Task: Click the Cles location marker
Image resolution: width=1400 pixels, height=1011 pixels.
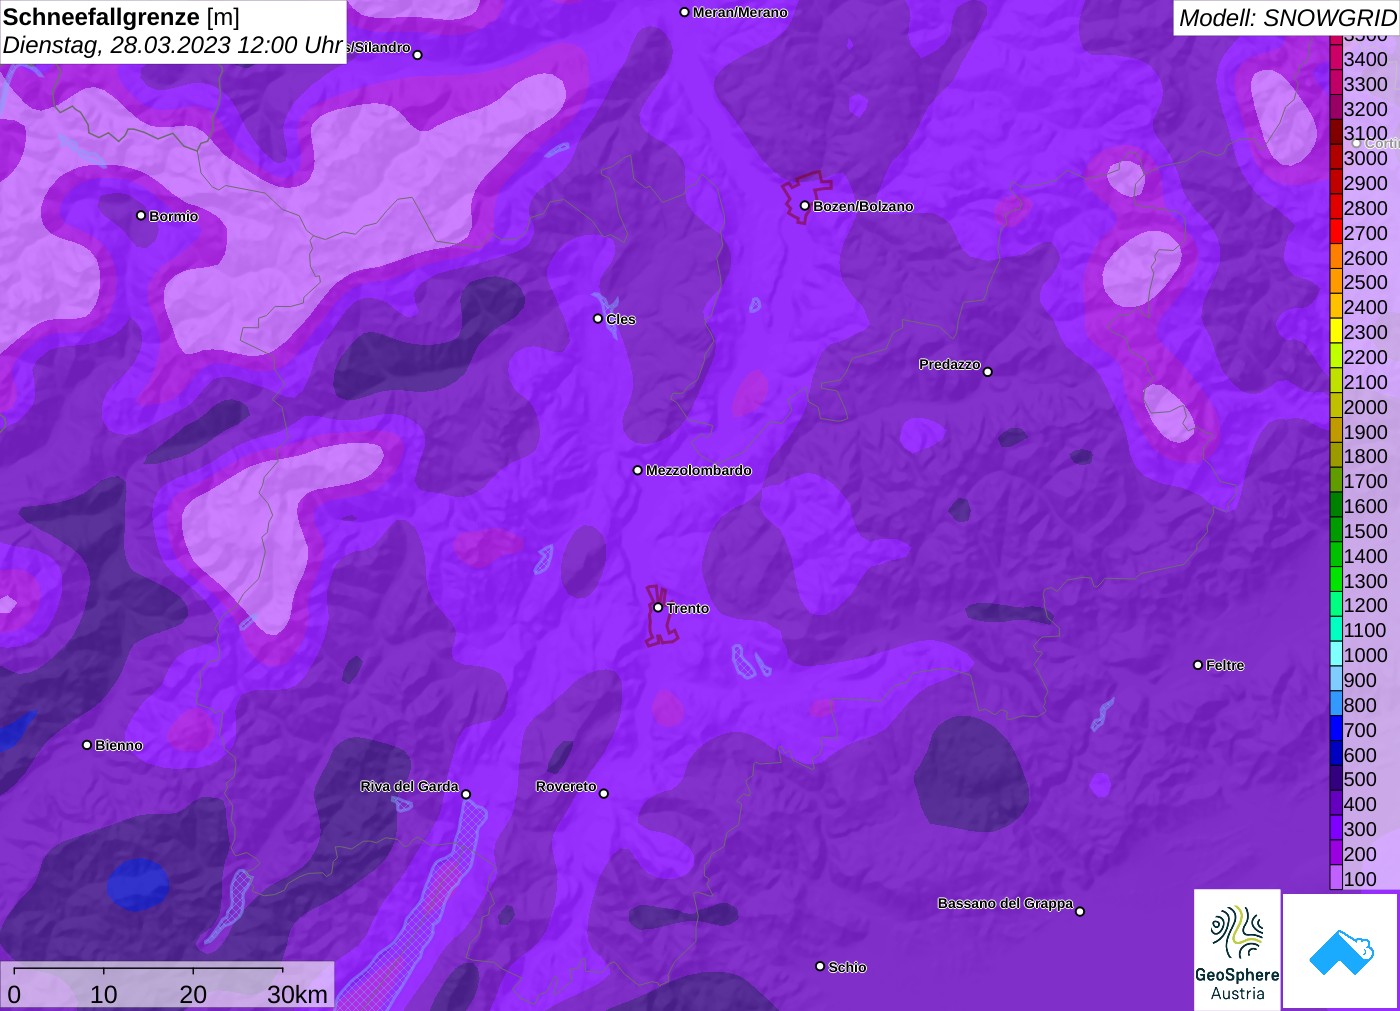Action: coord(598,319)
